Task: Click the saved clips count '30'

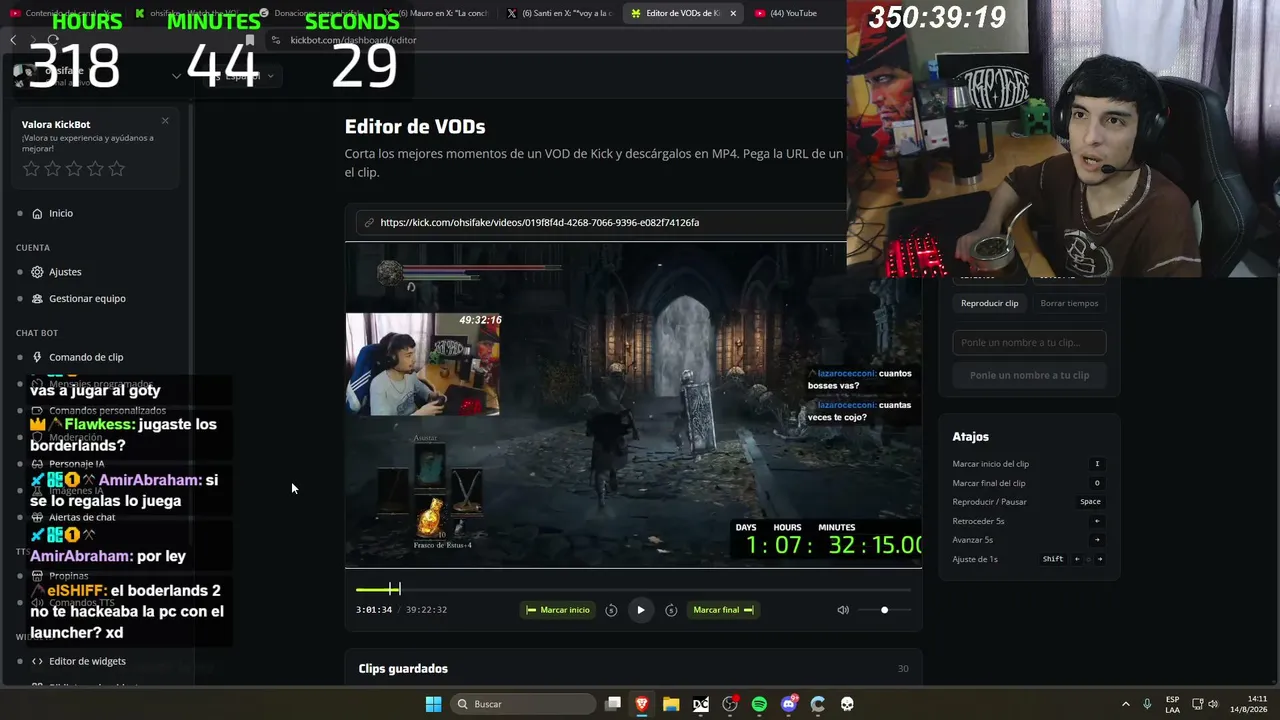Action: pyautogui.click(x=903, y=668)
